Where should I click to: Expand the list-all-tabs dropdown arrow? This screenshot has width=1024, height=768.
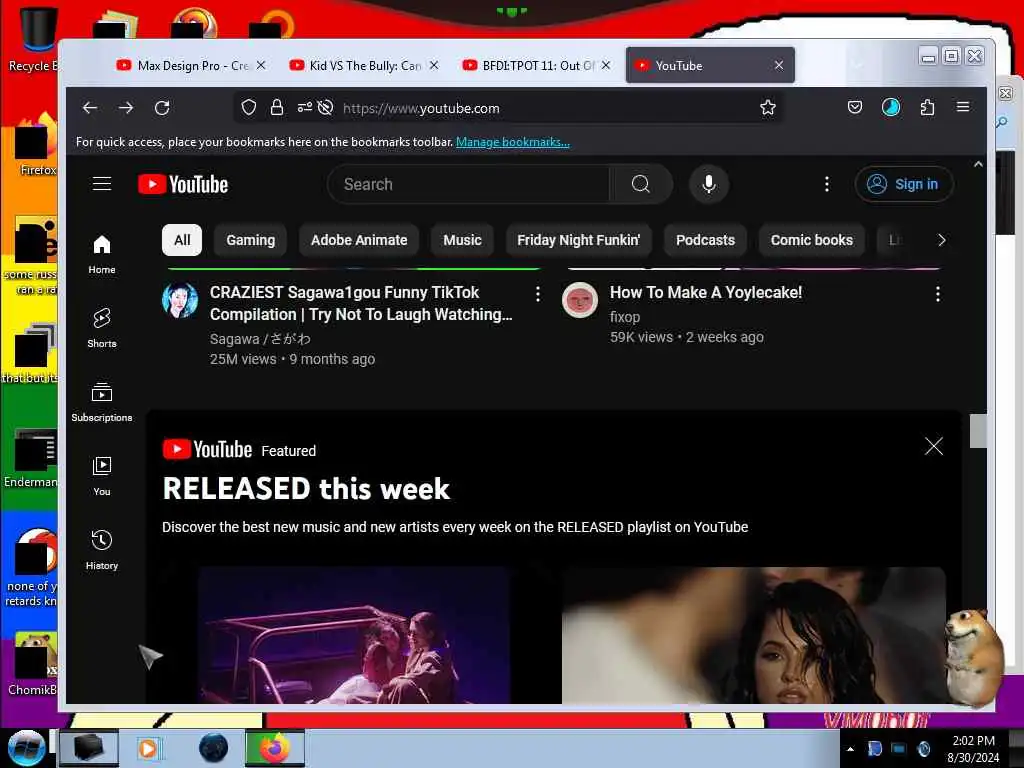click(x=857, y=65)
